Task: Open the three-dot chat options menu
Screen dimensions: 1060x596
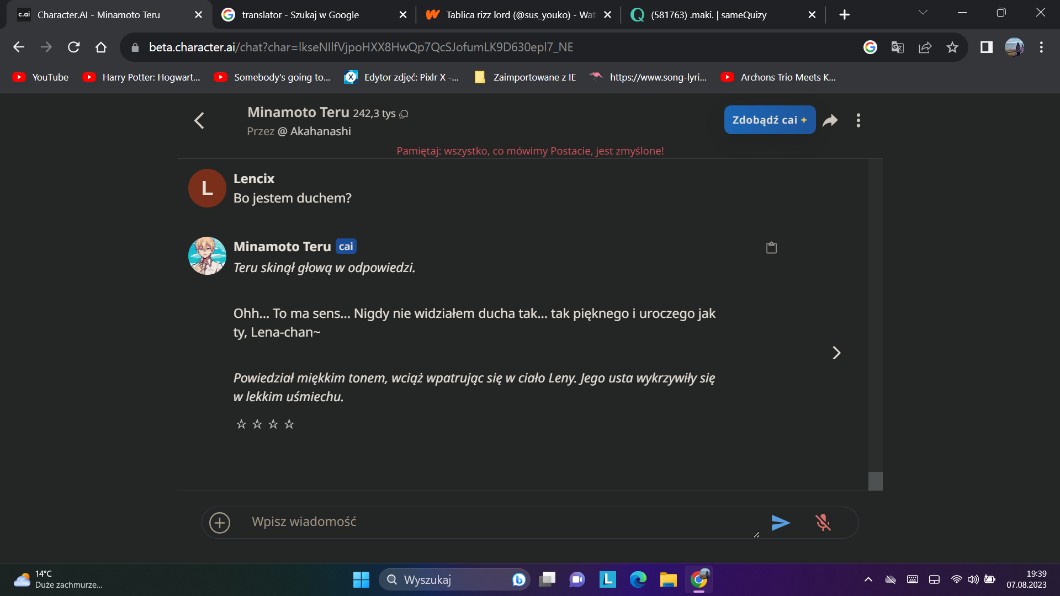Action: point(858,120)
